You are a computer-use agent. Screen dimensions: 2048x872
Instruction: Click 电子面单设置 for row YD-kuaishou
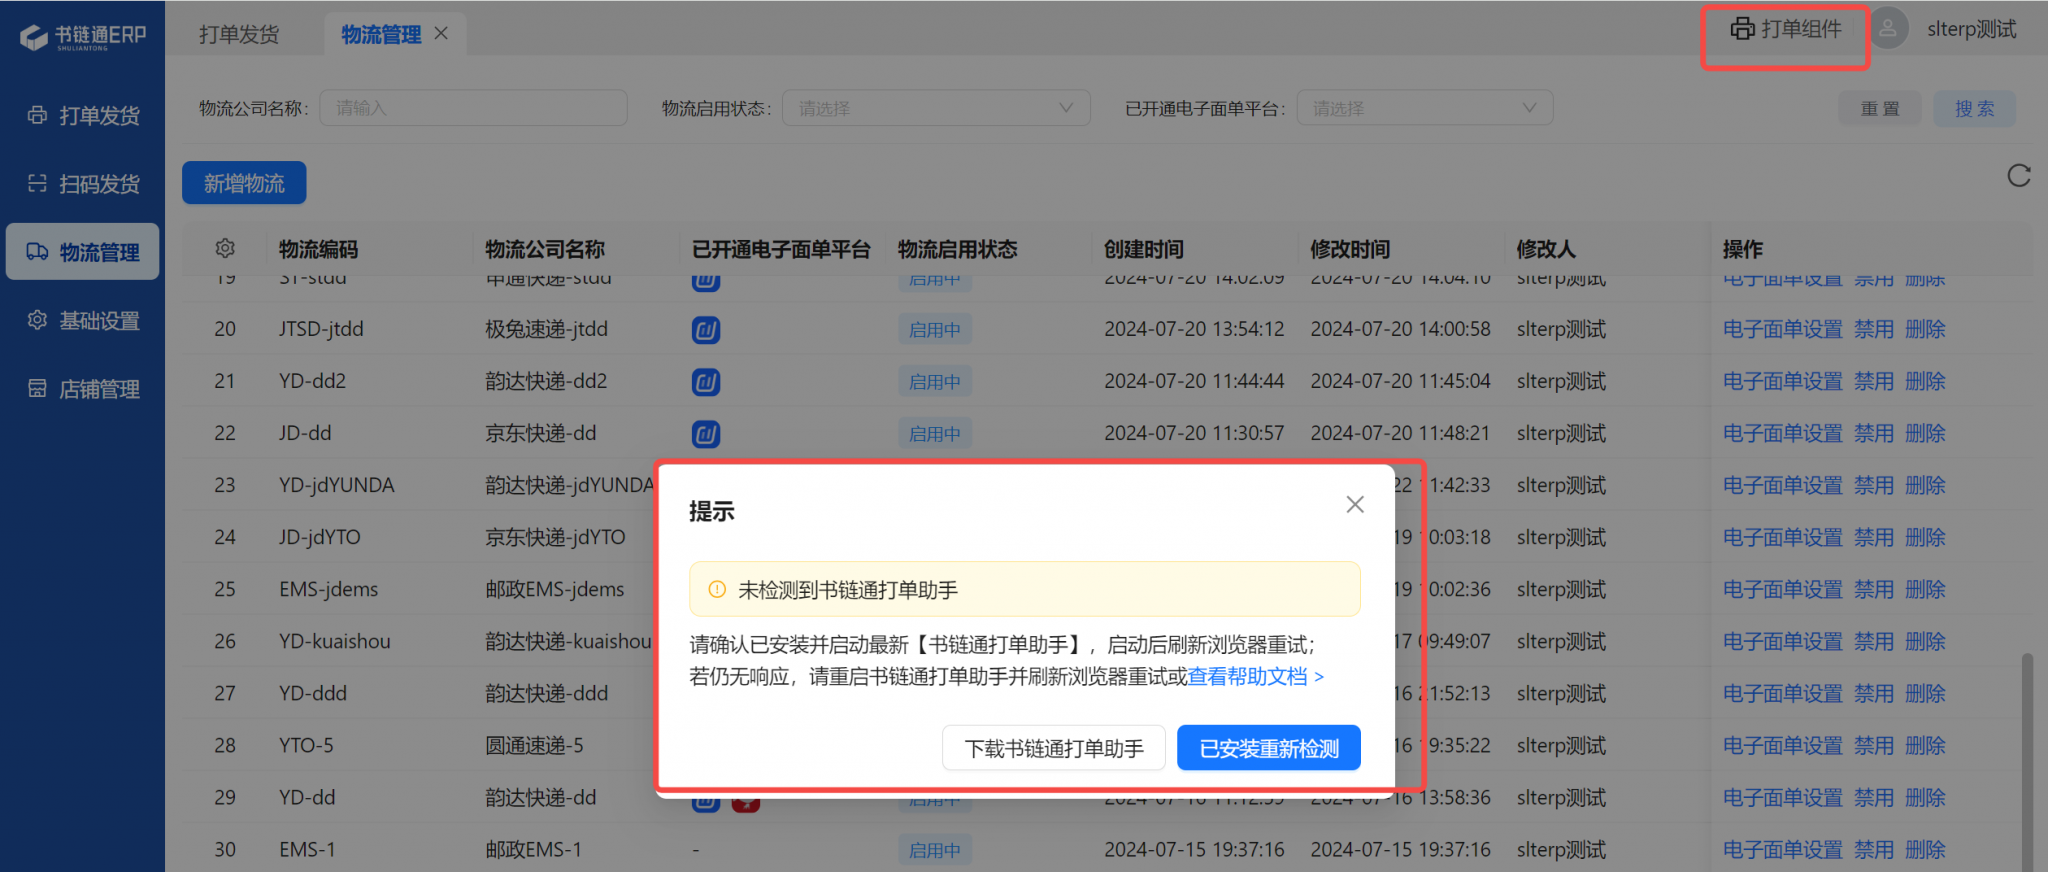tap(1782, 641)
